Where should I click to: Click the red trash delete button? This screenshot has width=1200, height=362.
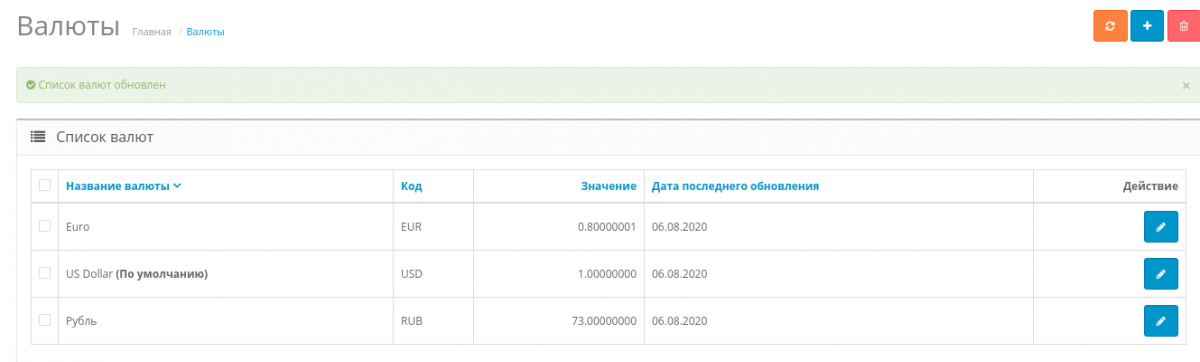[1184, 26]
